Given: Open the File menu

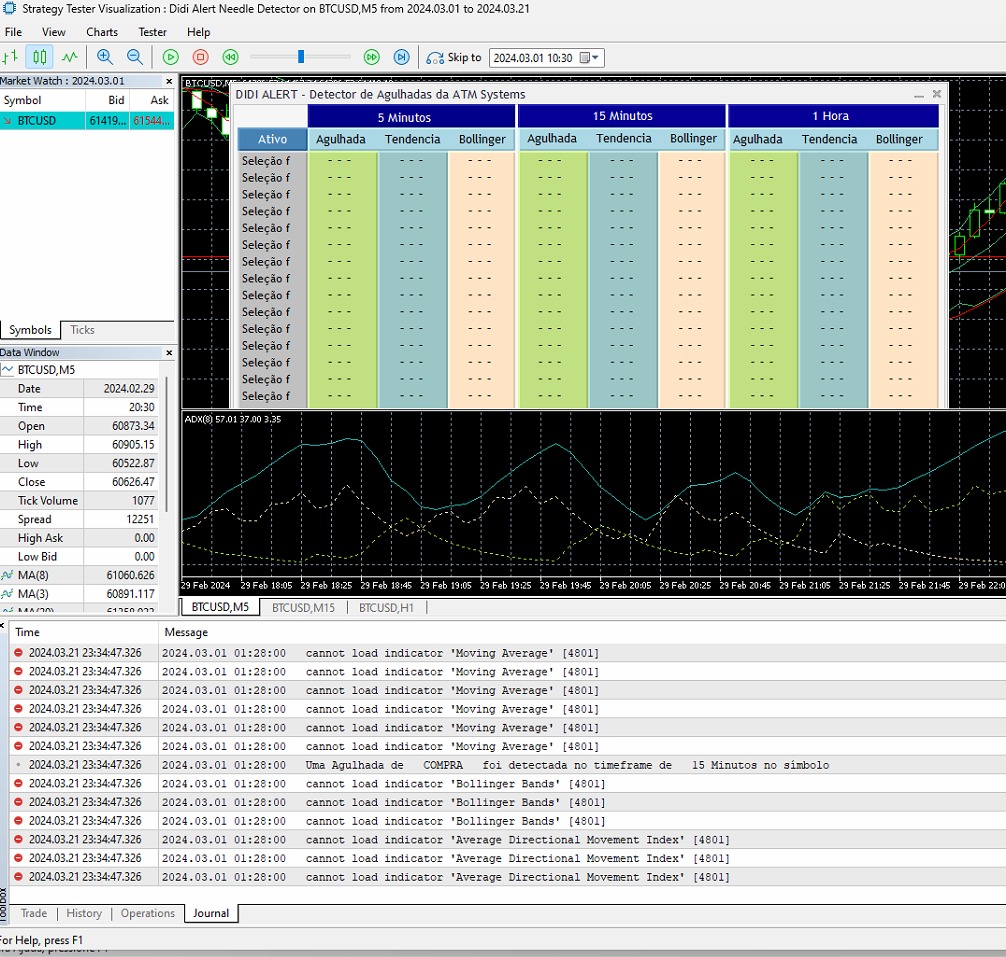Looking at the screenshot, I should coord(13,32).
